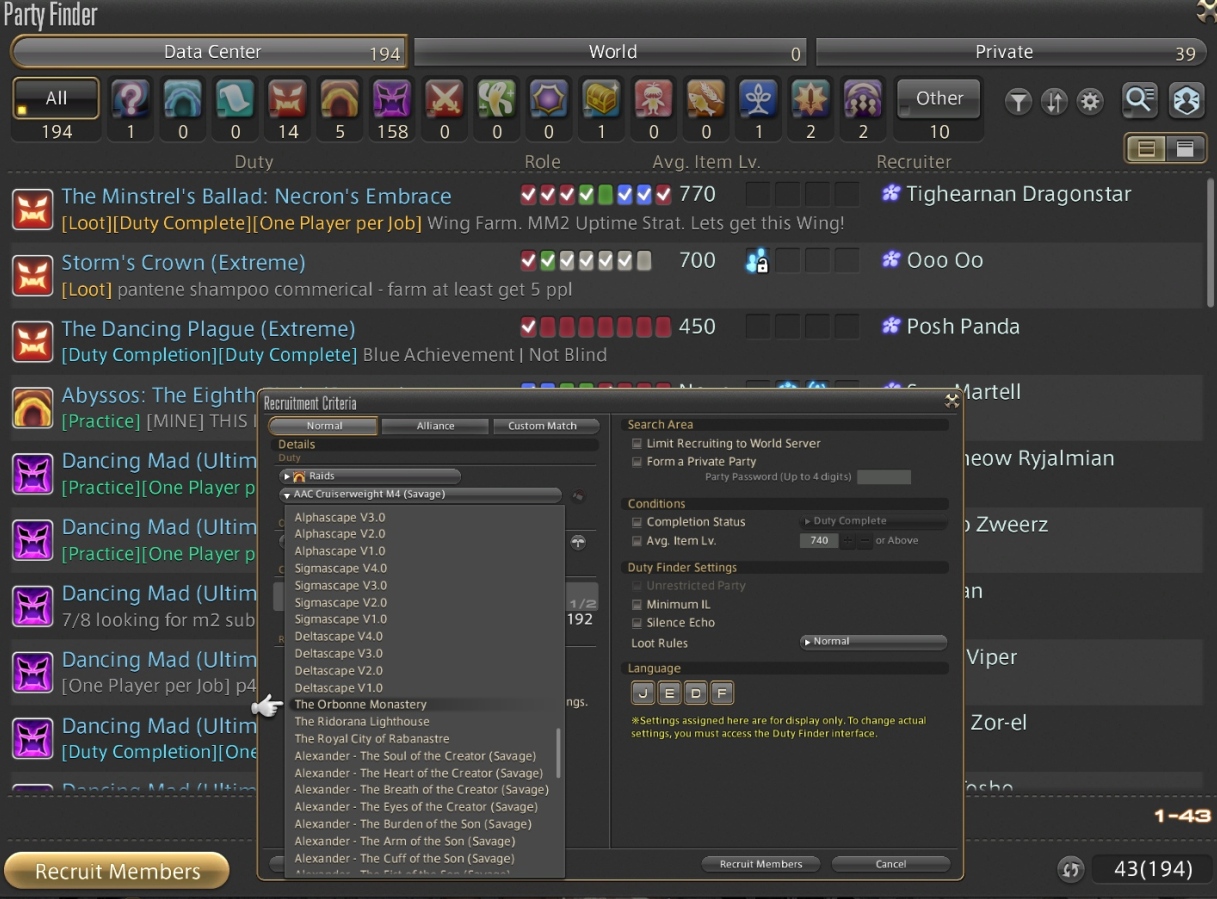This screenshot has width=1217, height=899.
Task: Enable the Avg. Item Lv. condition
Action: [x=637, y=540]
